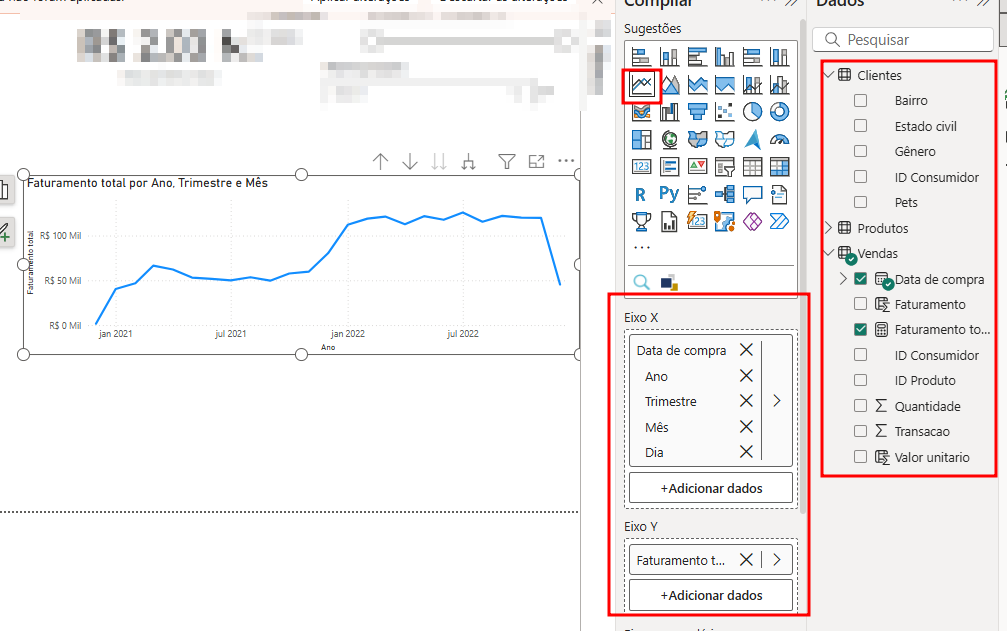Viewport: 1007px width, 631px height.
Task: Select the matrix visual
Action: (x=780, y=167)
